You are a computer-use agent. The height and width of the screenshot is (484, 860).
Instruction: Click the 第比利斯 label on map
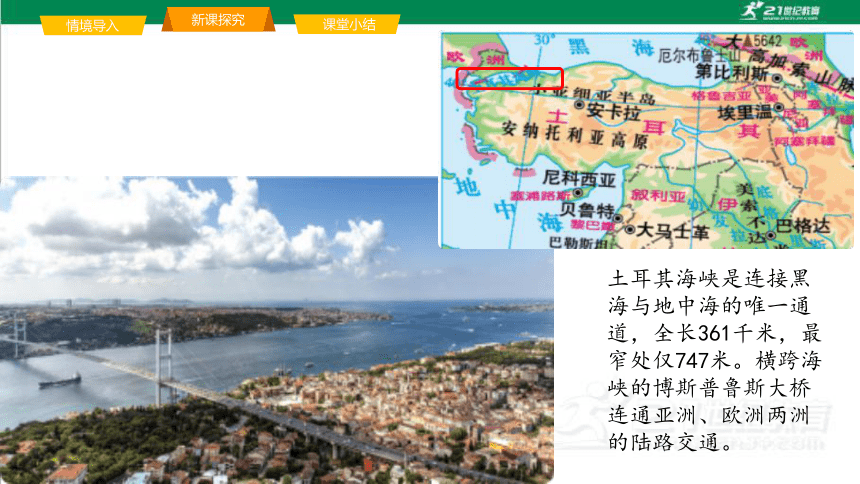(x=732, y=72)
